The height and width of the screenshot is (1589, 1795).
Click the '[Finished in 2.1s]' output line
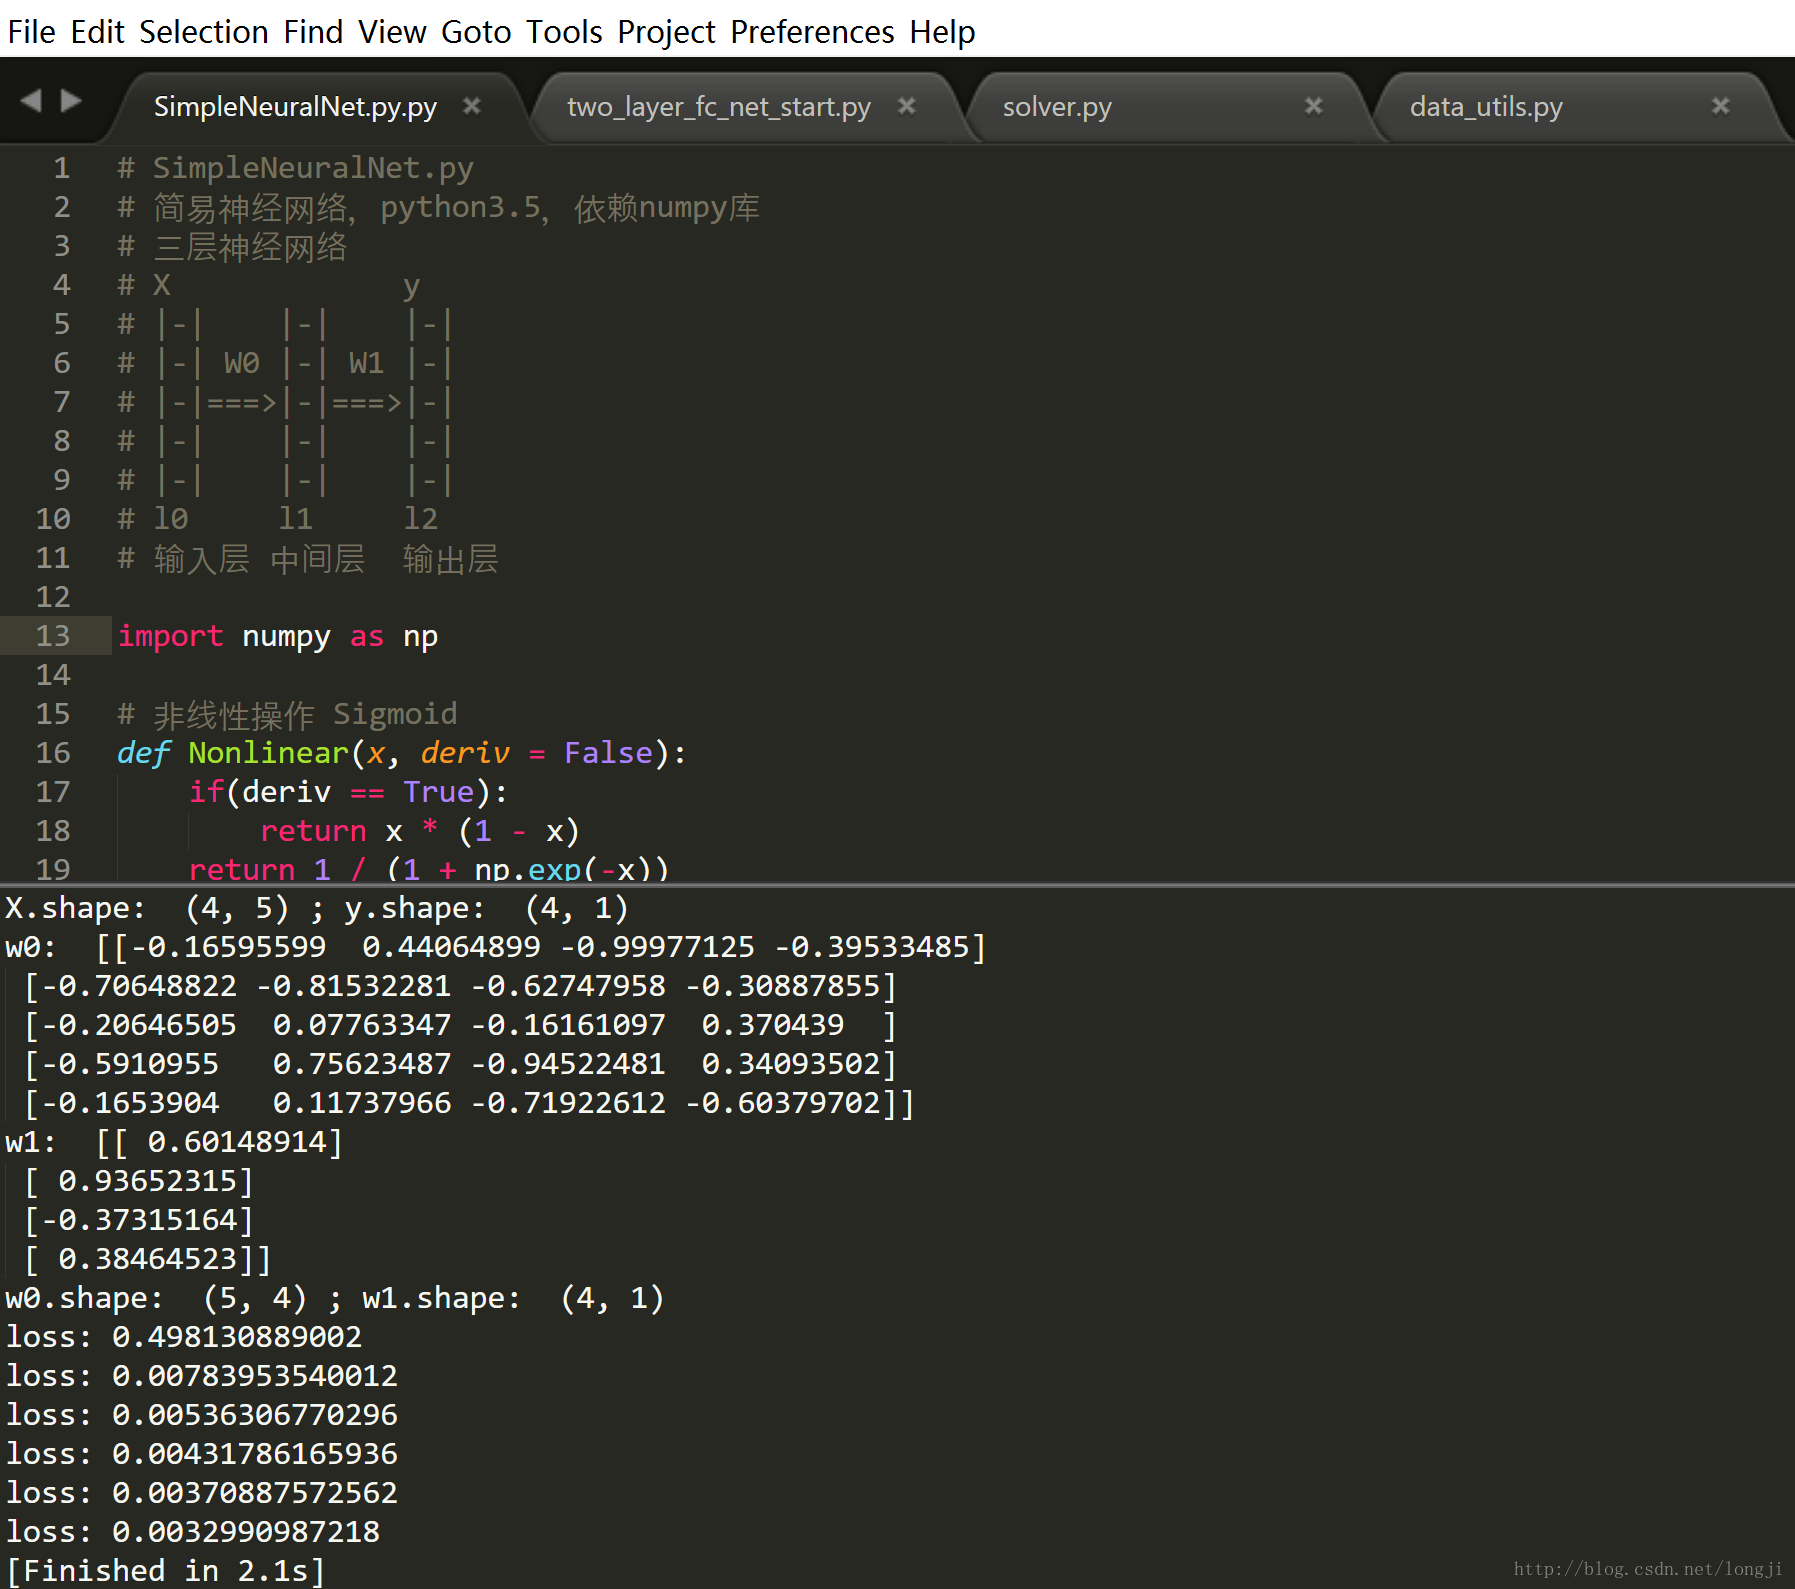pos(166,1571)
